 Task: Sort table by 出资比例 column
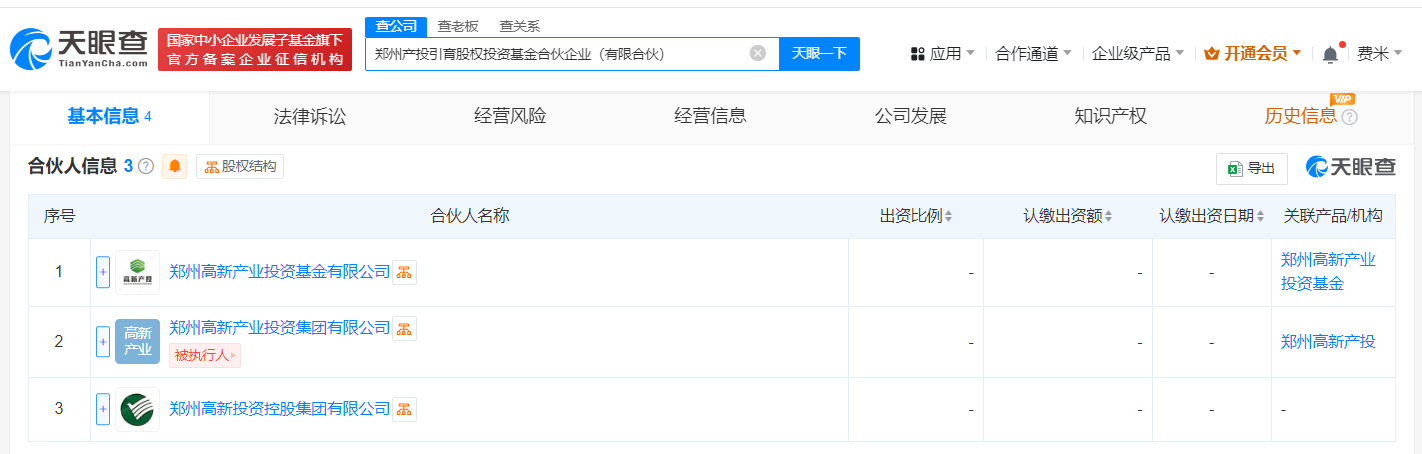click(916, 216)
